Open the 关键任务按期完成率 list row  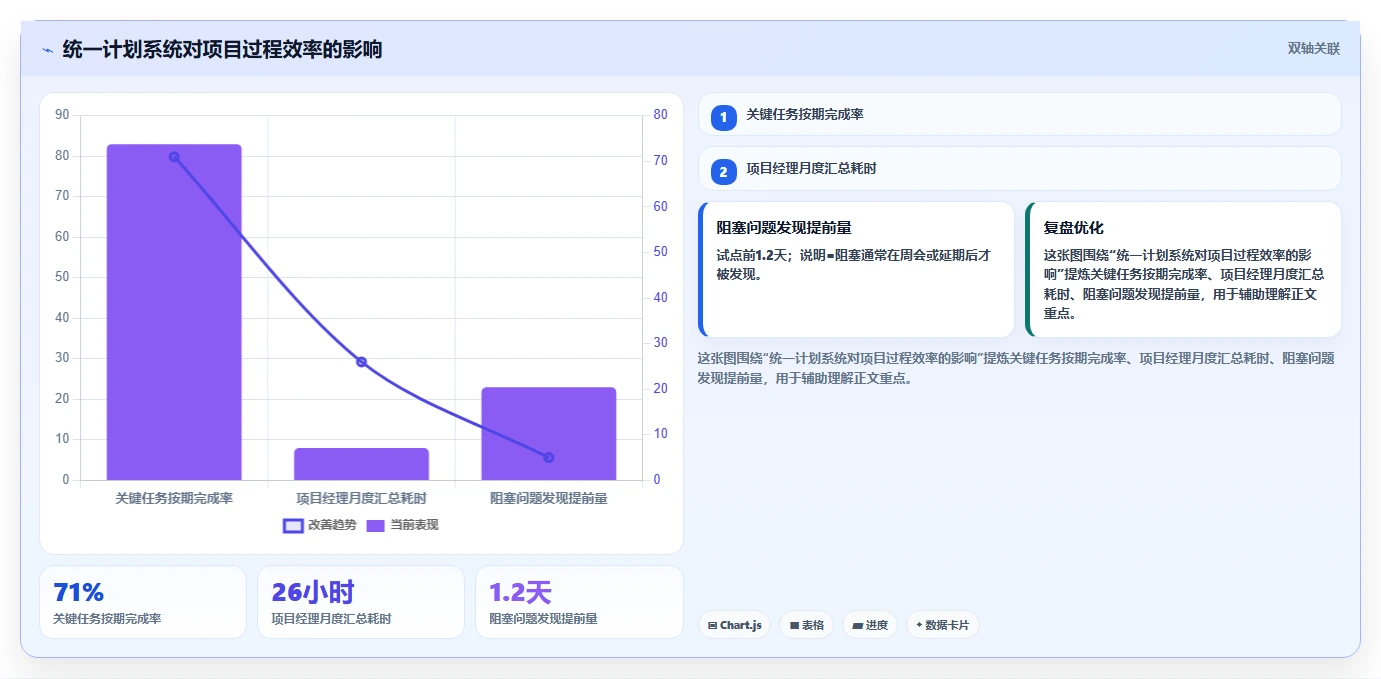point(1019,114)
